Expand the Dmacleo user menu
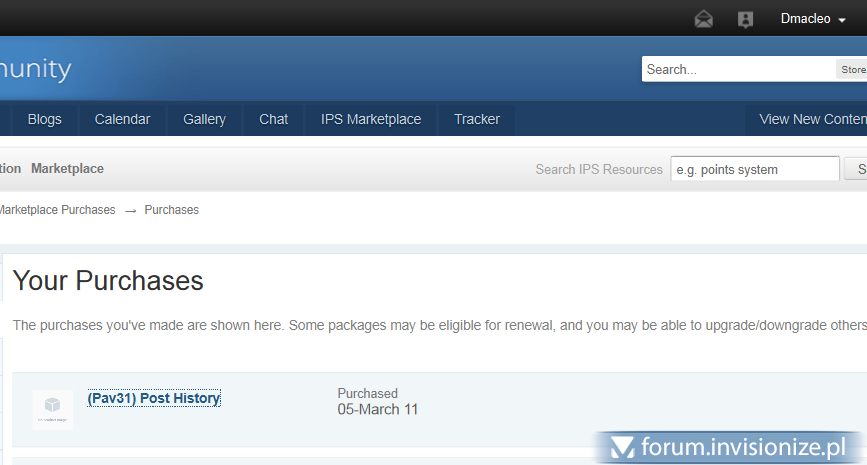The width and height of the screenshot is (867, 465). [x=812, y=19]
